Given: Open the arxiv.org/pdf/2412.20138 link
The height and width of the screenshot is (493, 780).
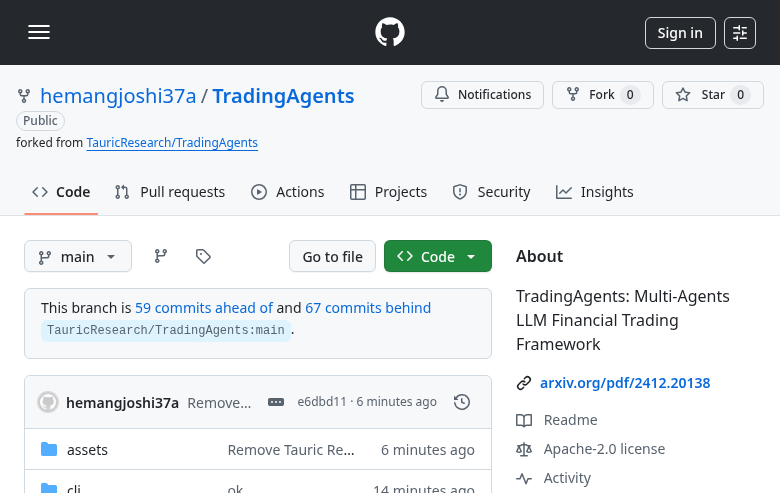Looking at the screenshot, I should (624, 383).
